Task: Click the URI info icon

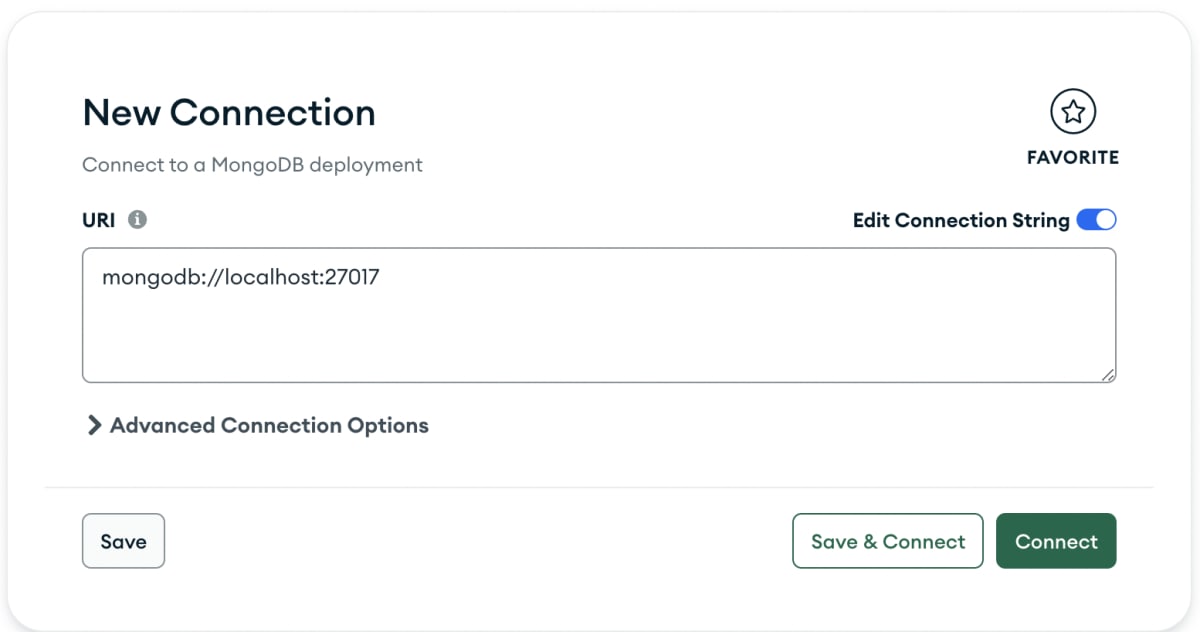Action: click(137, 220)
